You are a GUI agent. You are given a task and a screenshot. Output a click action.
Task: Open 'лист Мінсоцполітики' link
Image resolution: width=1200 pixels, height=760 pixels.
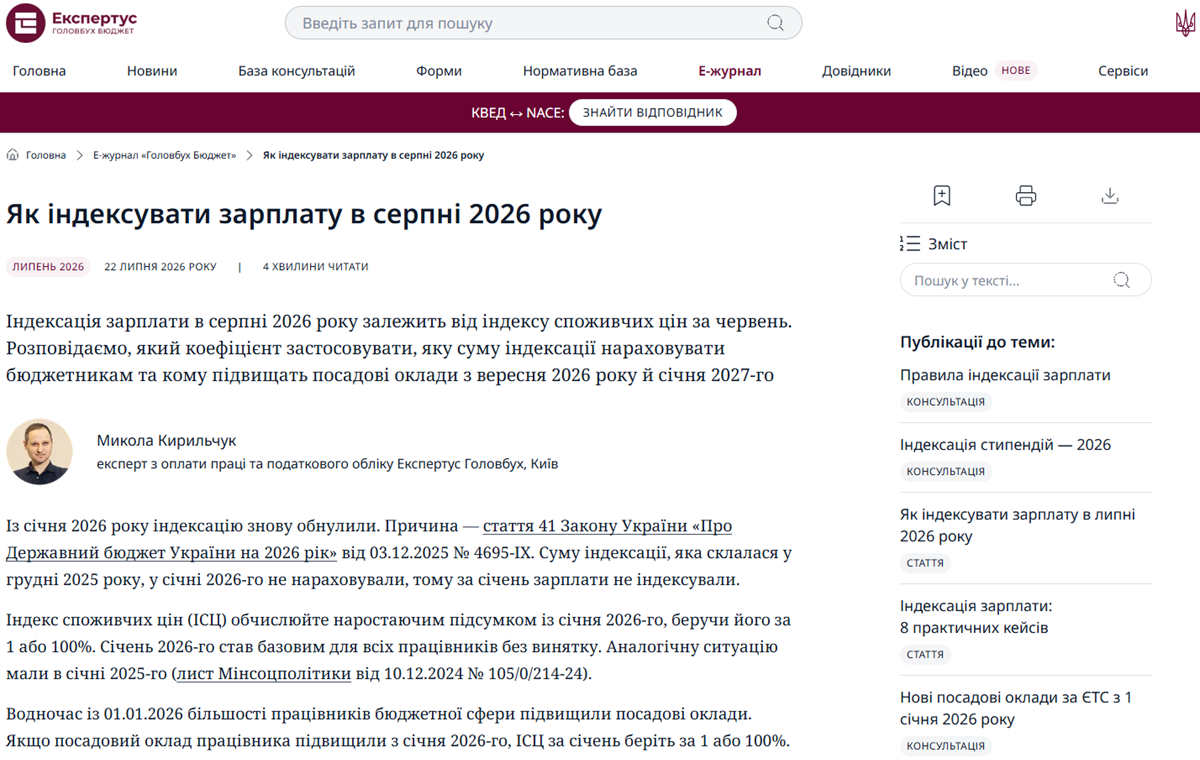click(x=263, y=674)
